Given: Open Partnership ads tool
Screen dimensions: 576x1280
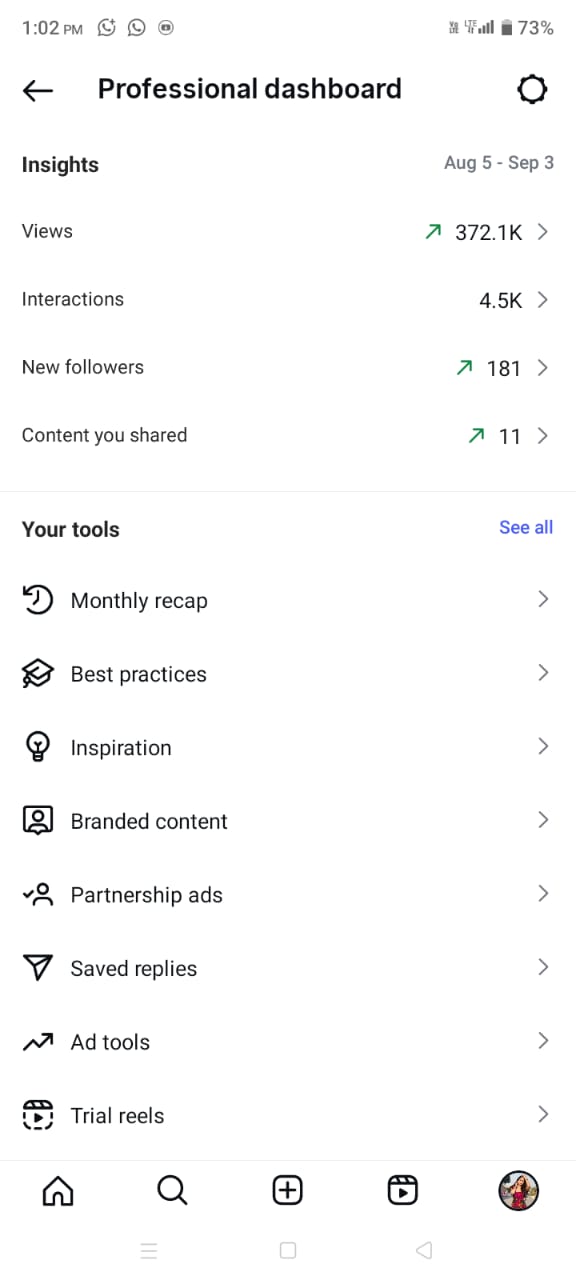Looking at the screenshot, I should pyautogui.click(x=288, y=895).
